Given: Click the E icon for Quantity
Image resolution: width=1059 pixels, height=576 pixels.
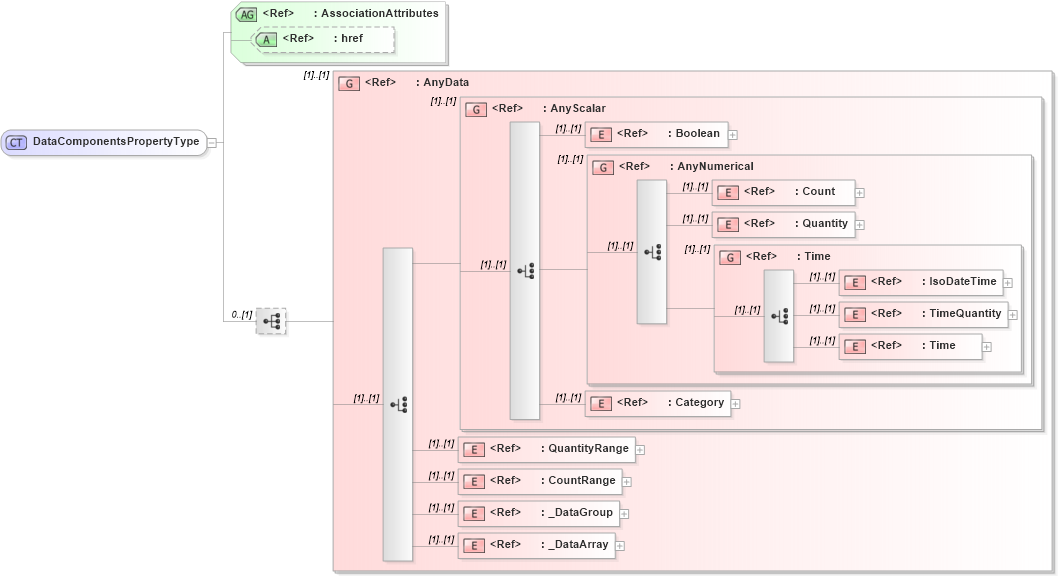Looking at the screenshot, I should pyautogui.click(x=728, y=224).
